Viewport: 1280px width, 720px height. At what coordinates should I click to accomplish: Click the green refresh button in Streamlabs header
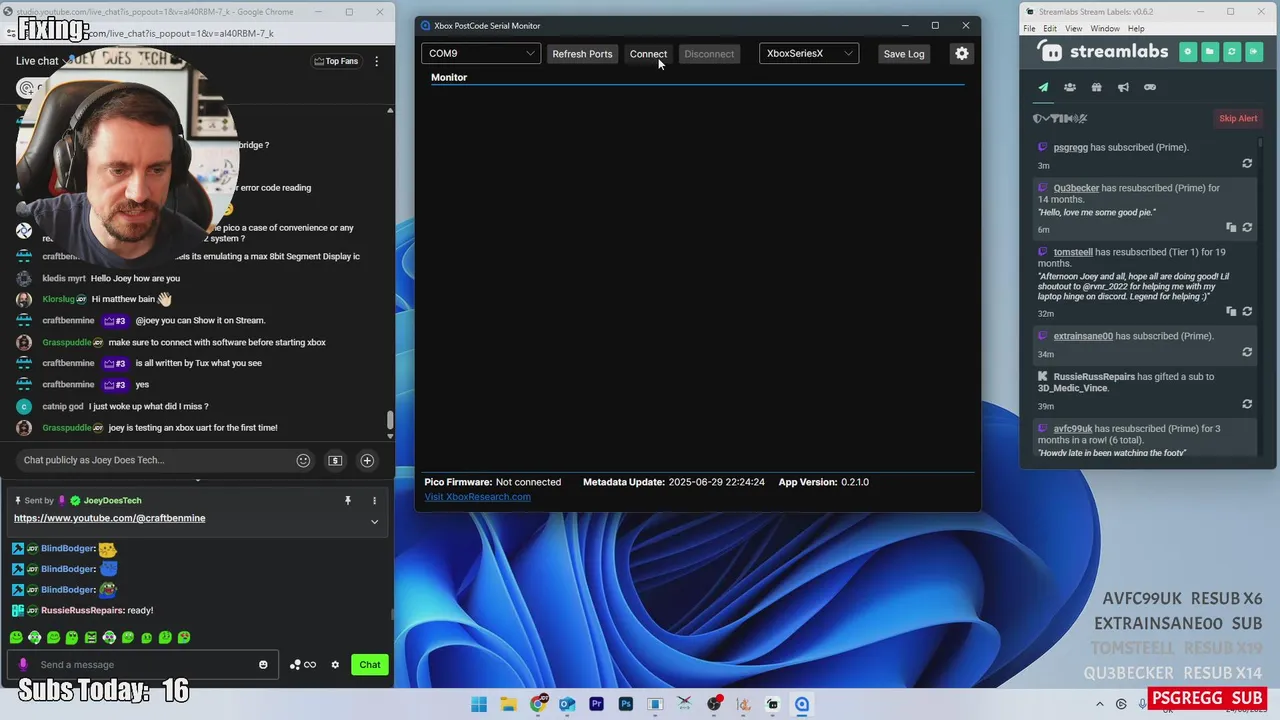[1231, 51]
